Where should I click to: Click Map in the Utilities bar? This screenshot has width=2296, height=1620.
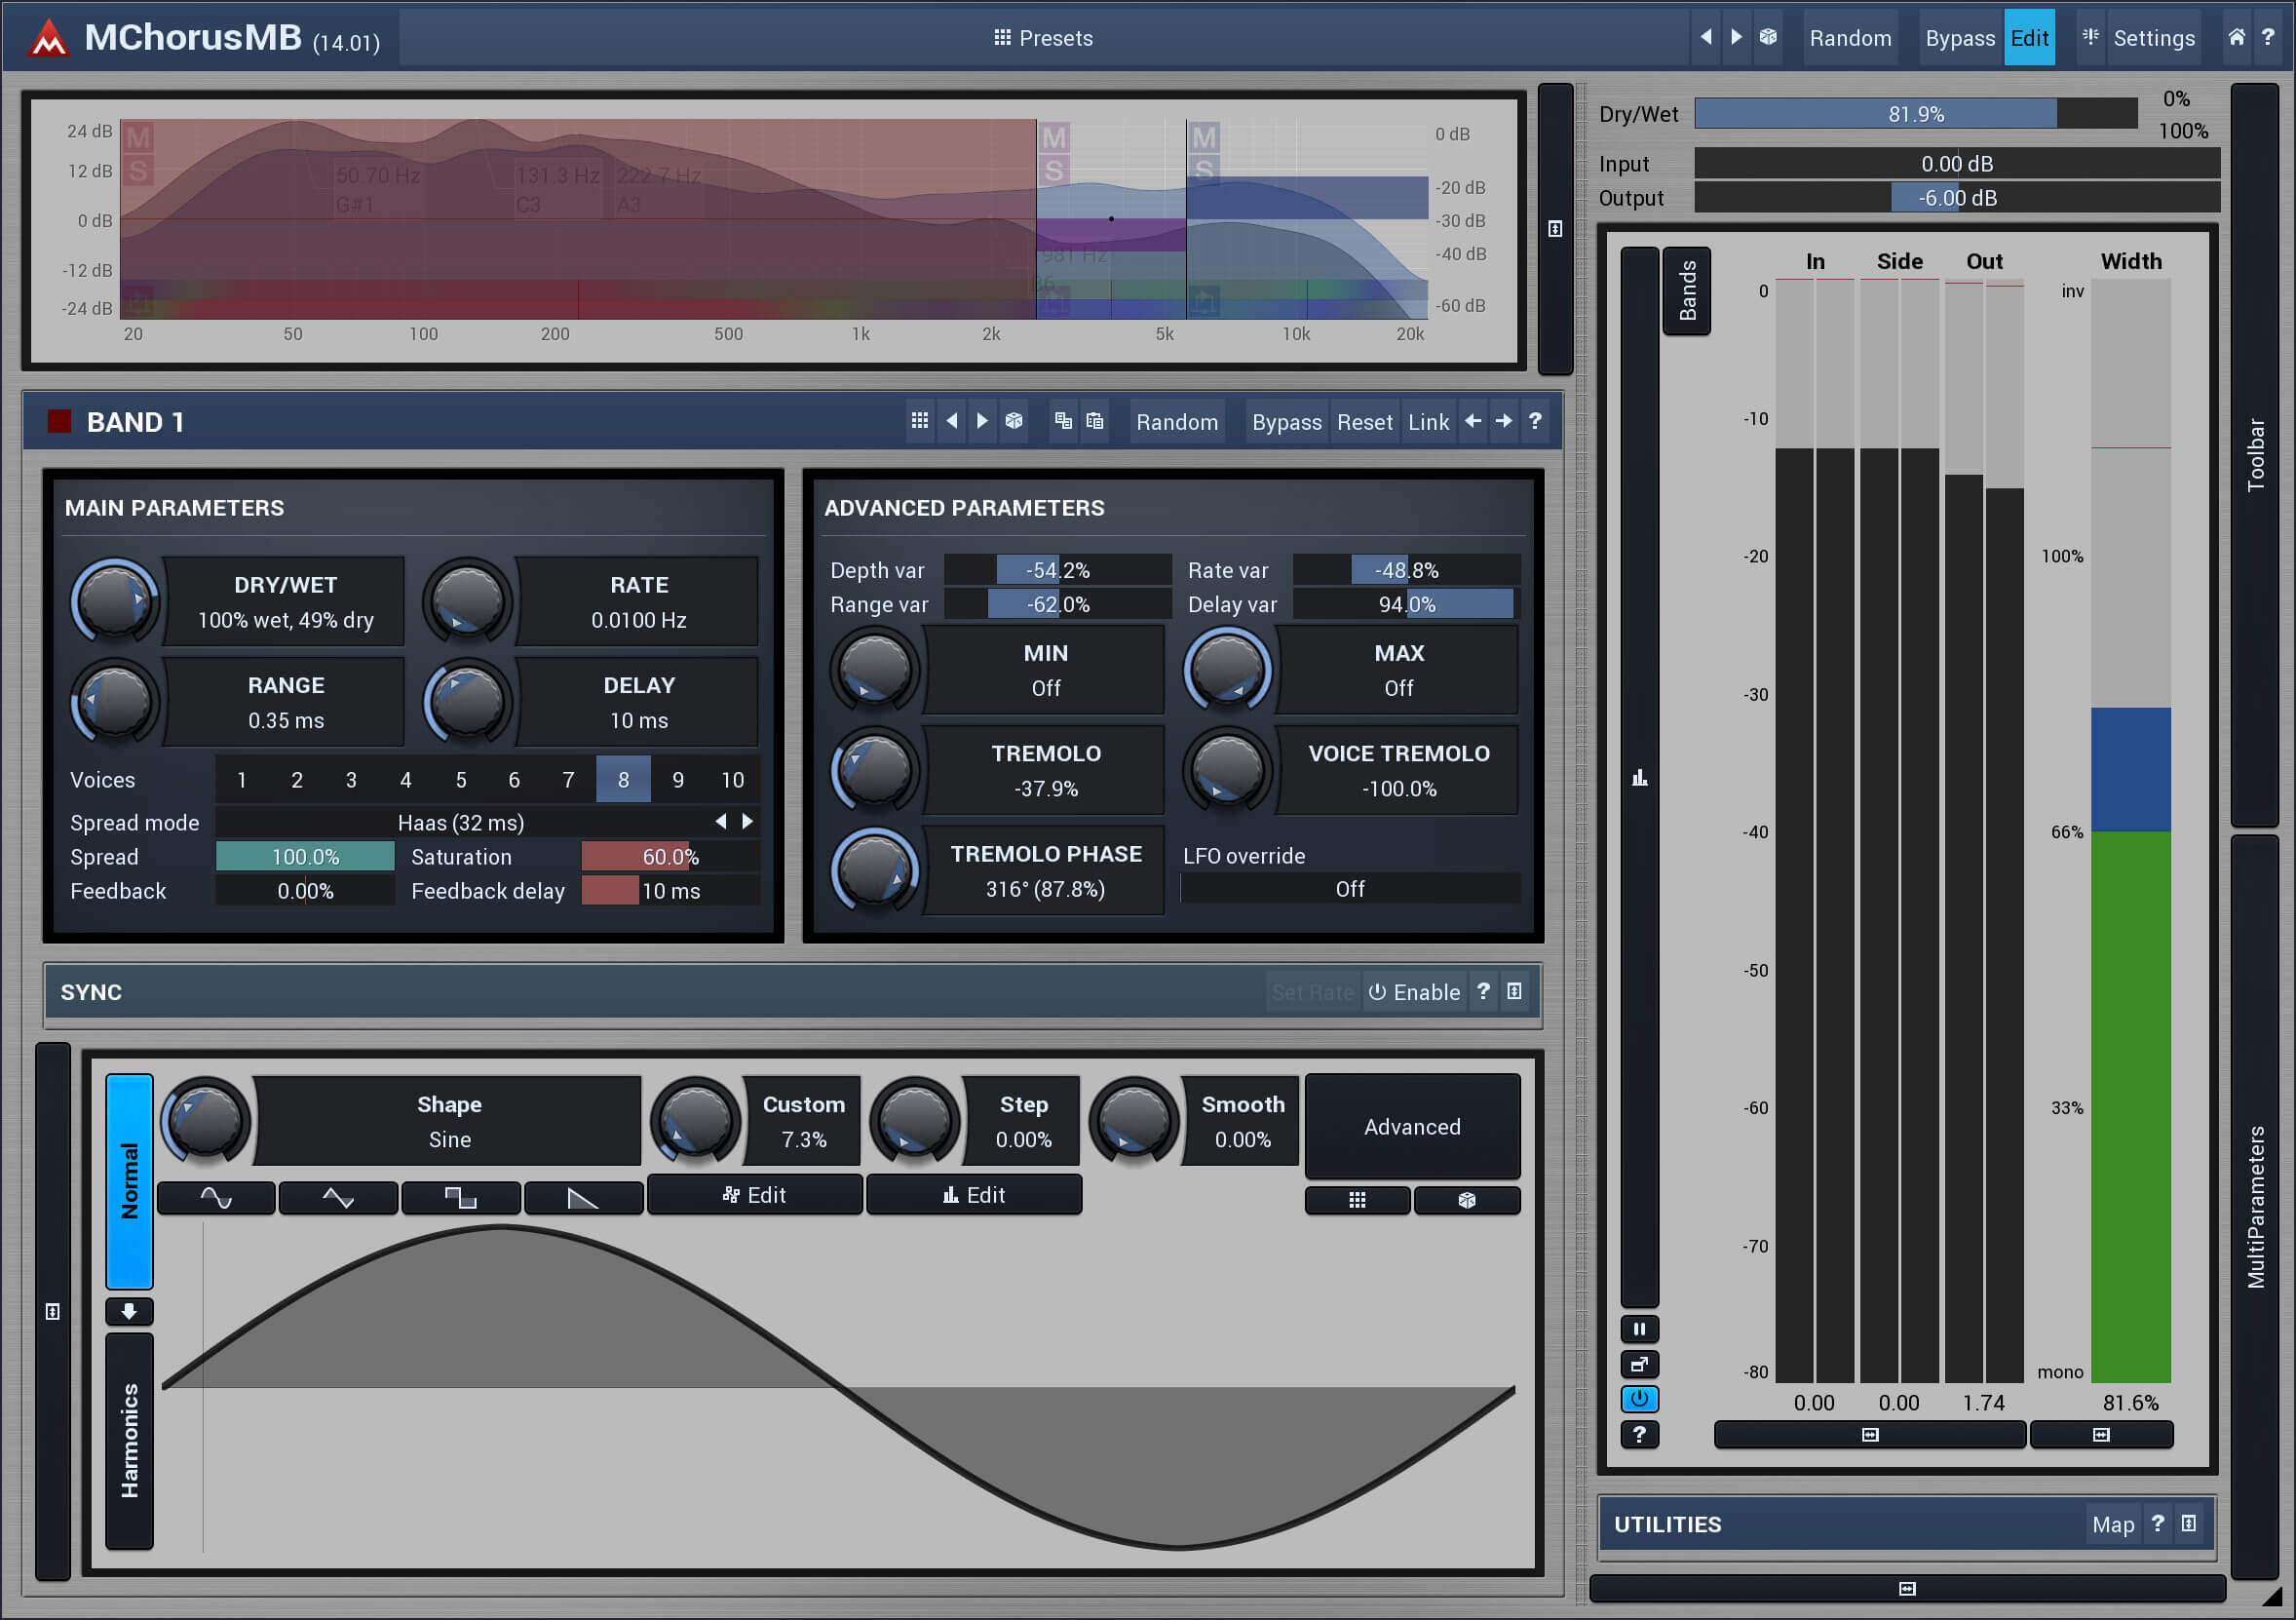coord(2113,1524)
